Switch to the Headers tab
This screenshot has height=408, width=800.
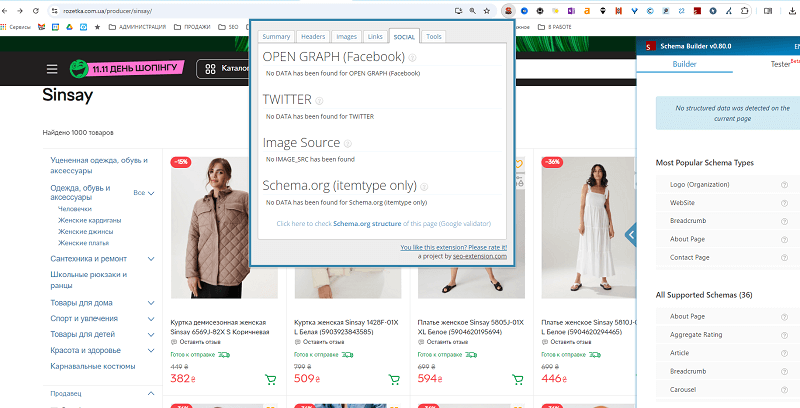pyautogui.click(x=313, y=36)
